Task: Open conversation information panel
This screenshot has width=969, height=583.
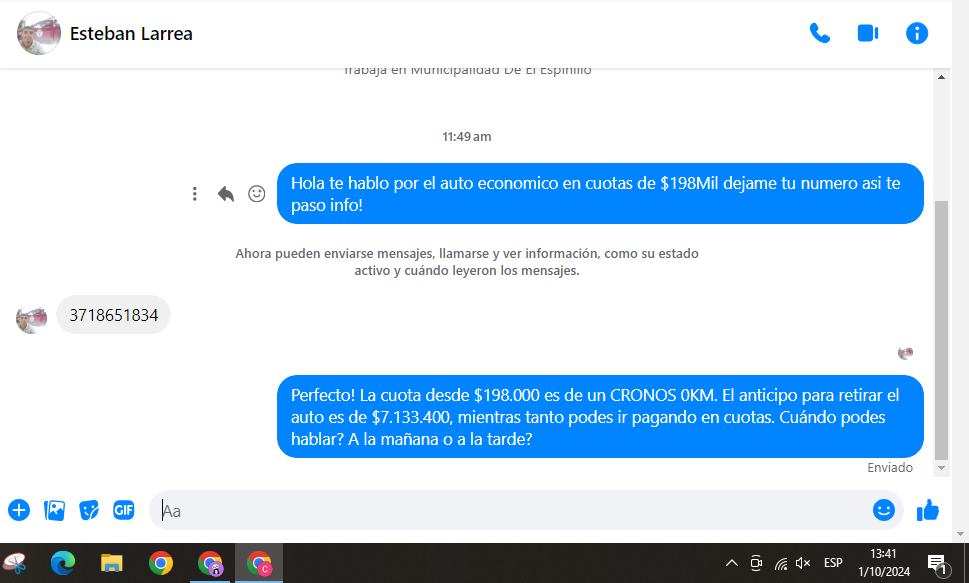Action: click(x=916, y=33)
